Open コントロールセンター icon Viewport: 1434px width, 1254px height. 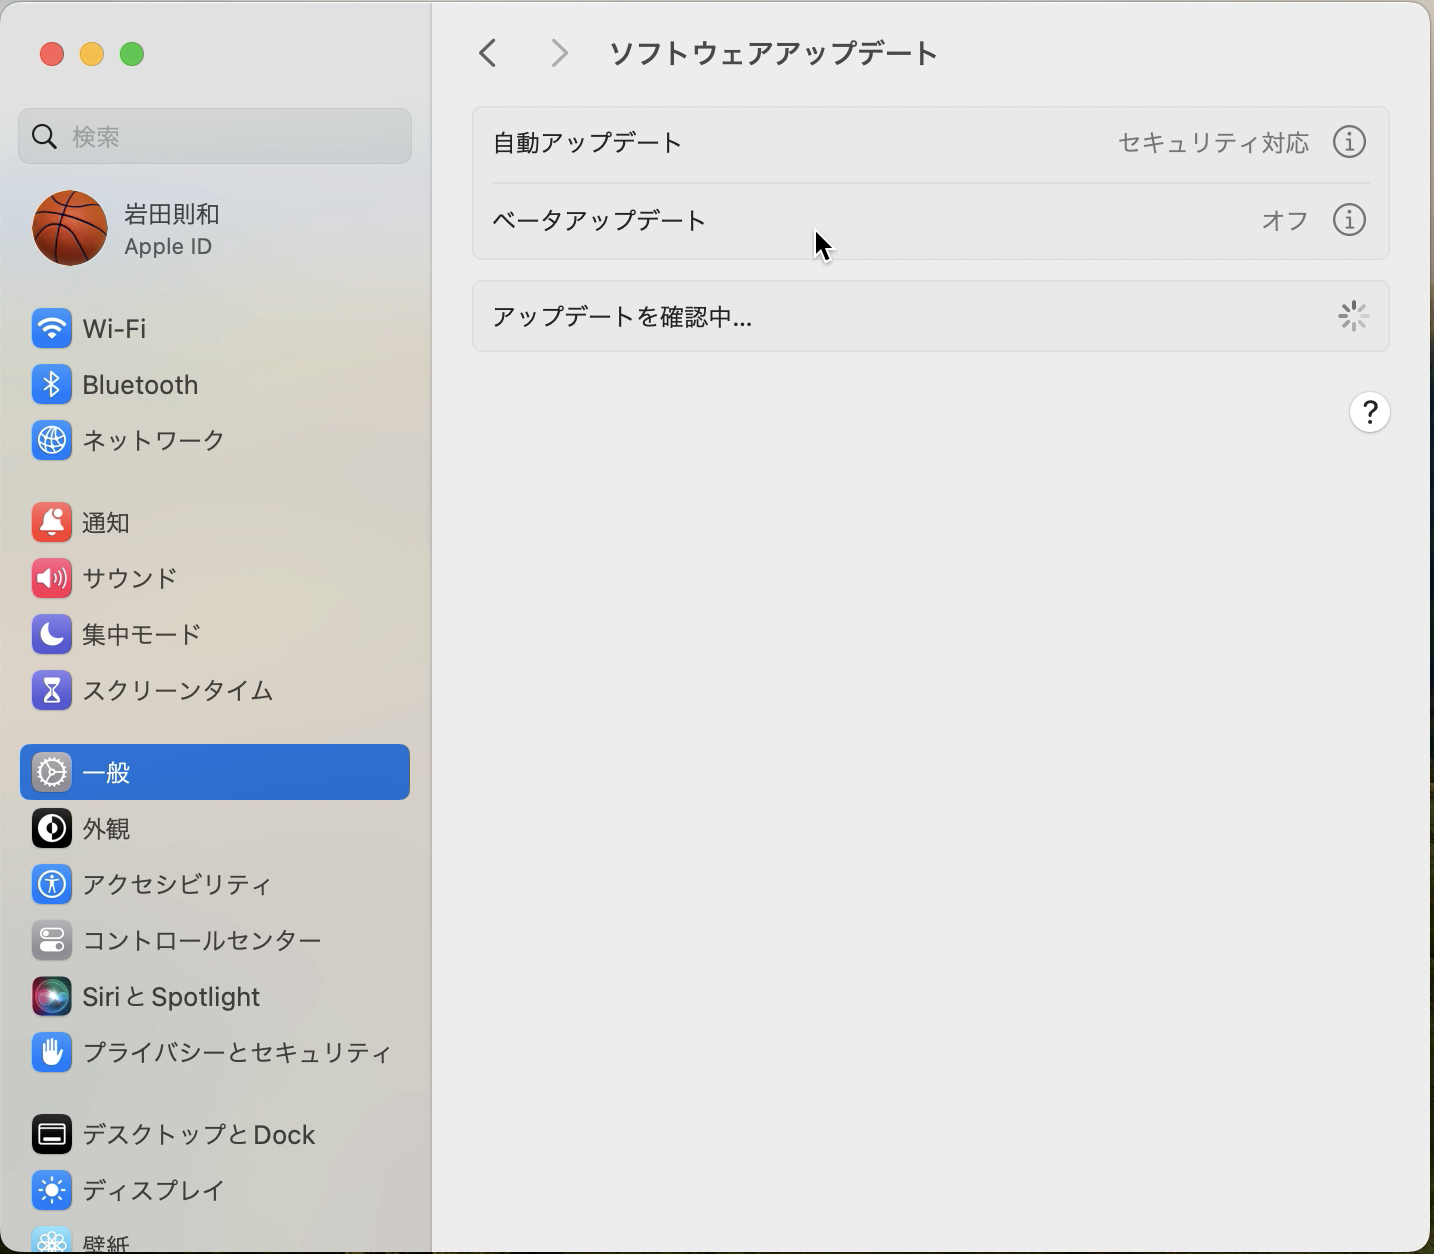[51, 940]
